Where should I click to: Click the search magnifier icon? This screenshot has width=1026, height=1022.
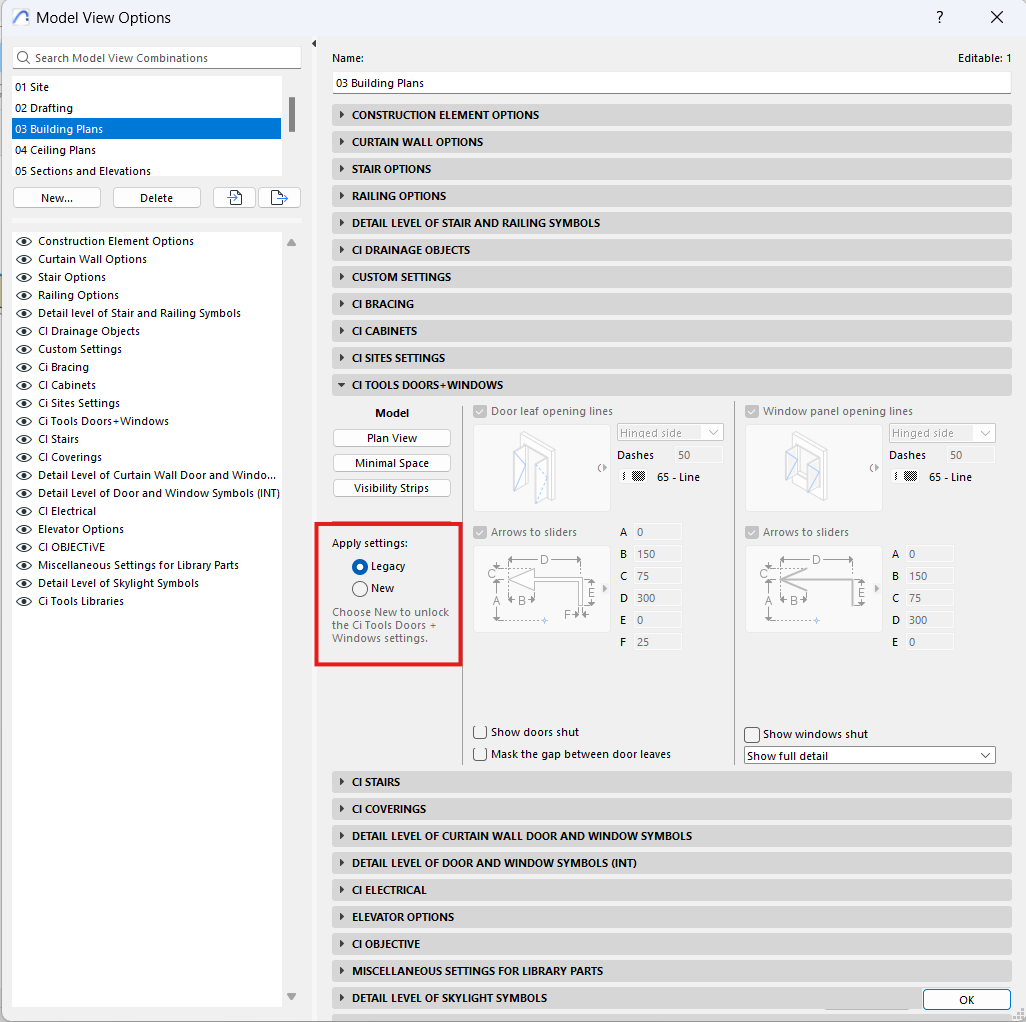pyautogui.click(x=24, y=58)
